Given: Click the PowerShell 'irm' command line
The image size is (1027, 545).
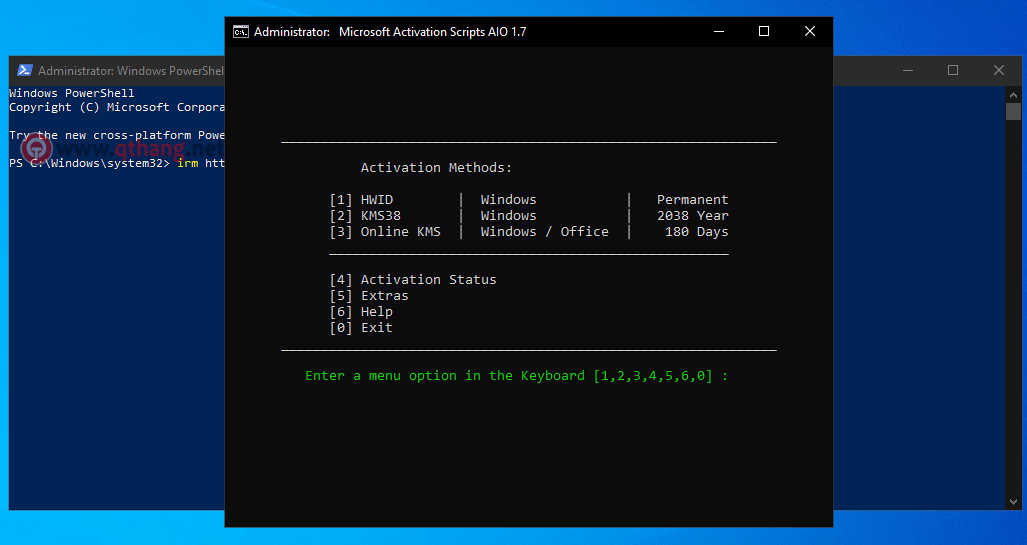Looking at the screenshot, I should [117, 163].
